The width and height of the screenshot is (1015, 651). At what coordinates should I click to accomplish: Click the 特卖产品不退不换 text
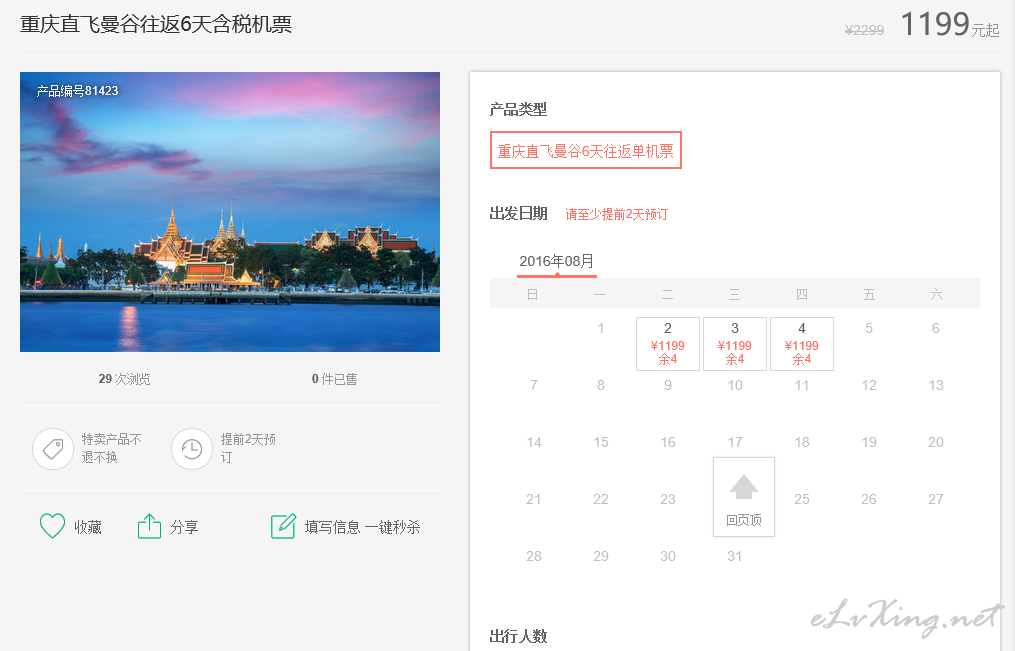click(111, 448)
